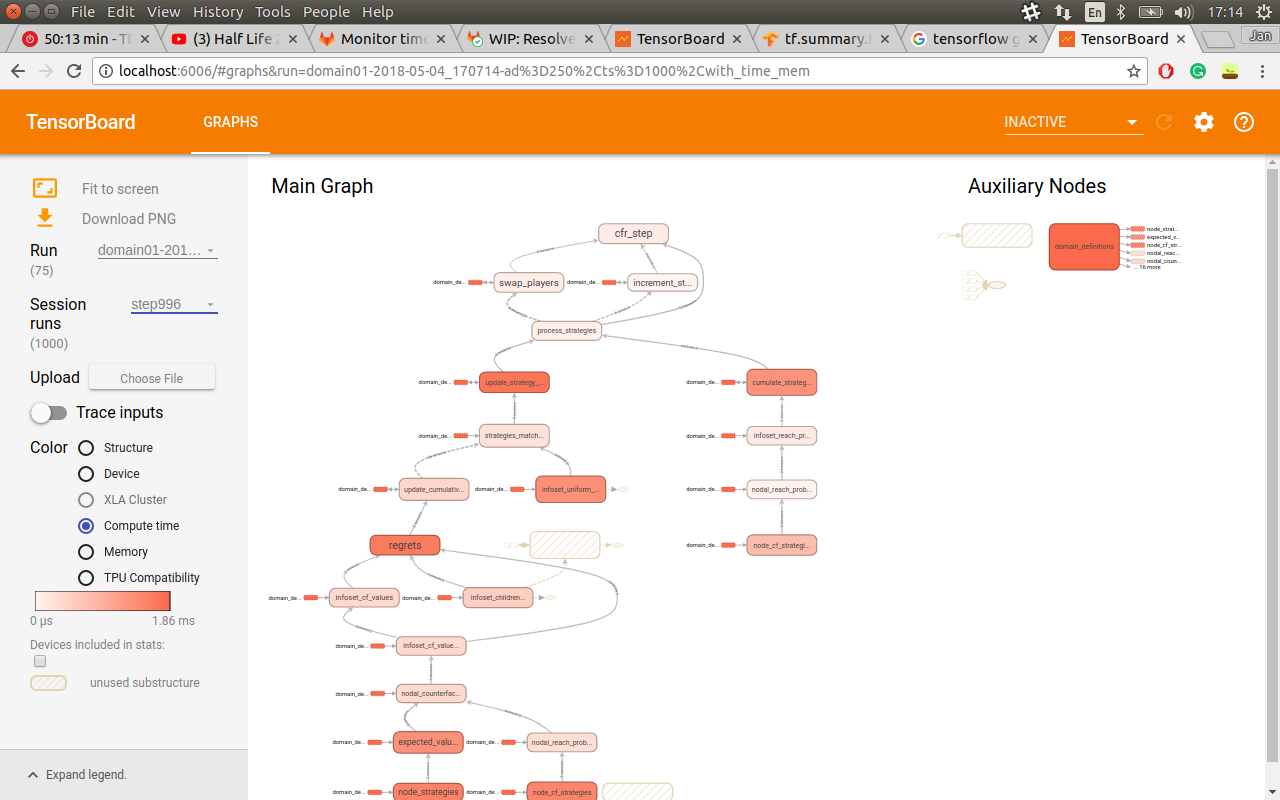
Task: Bookmark this page with the star icon
Action: (x=1133, y=71)
